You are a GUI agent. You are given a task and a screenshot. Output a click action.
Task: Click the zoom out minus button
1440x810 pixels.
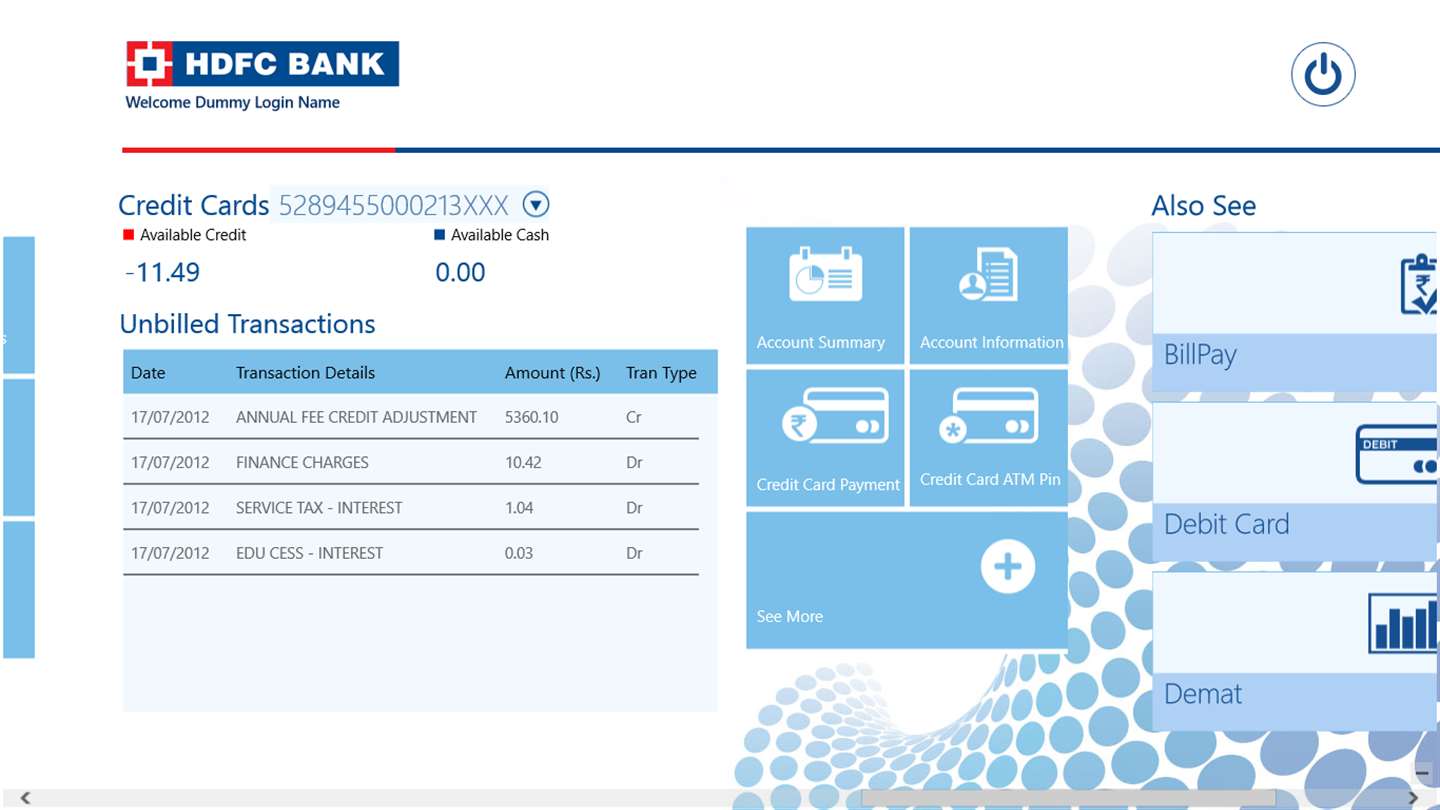1422,773
